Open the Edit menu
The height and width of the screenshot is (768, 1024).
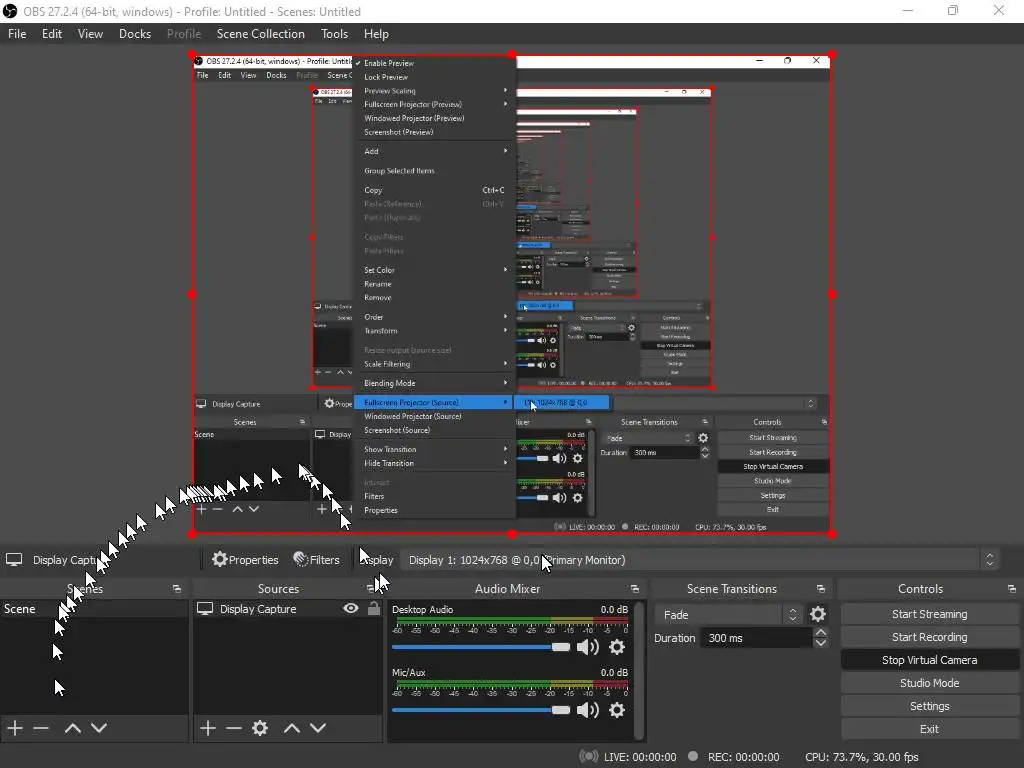click(x=52, y=33)
